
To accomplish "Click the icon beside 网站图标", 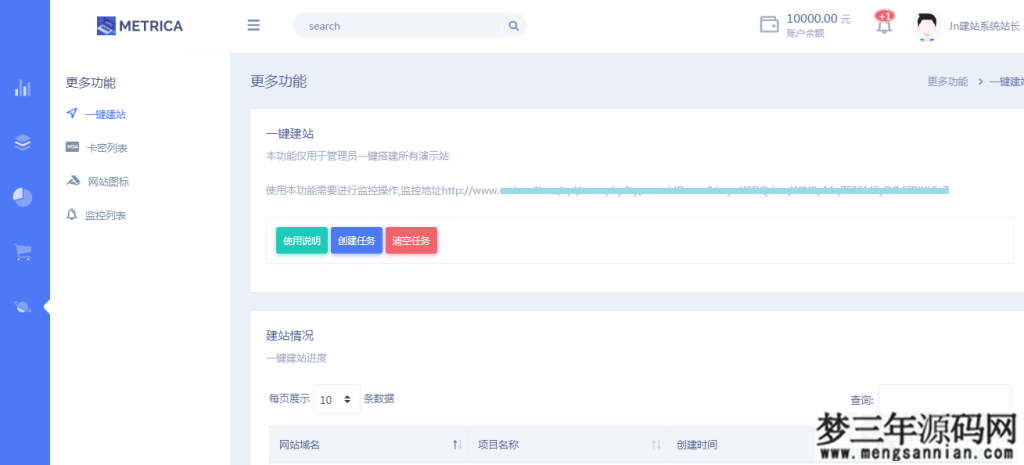I will pos(73,181).
